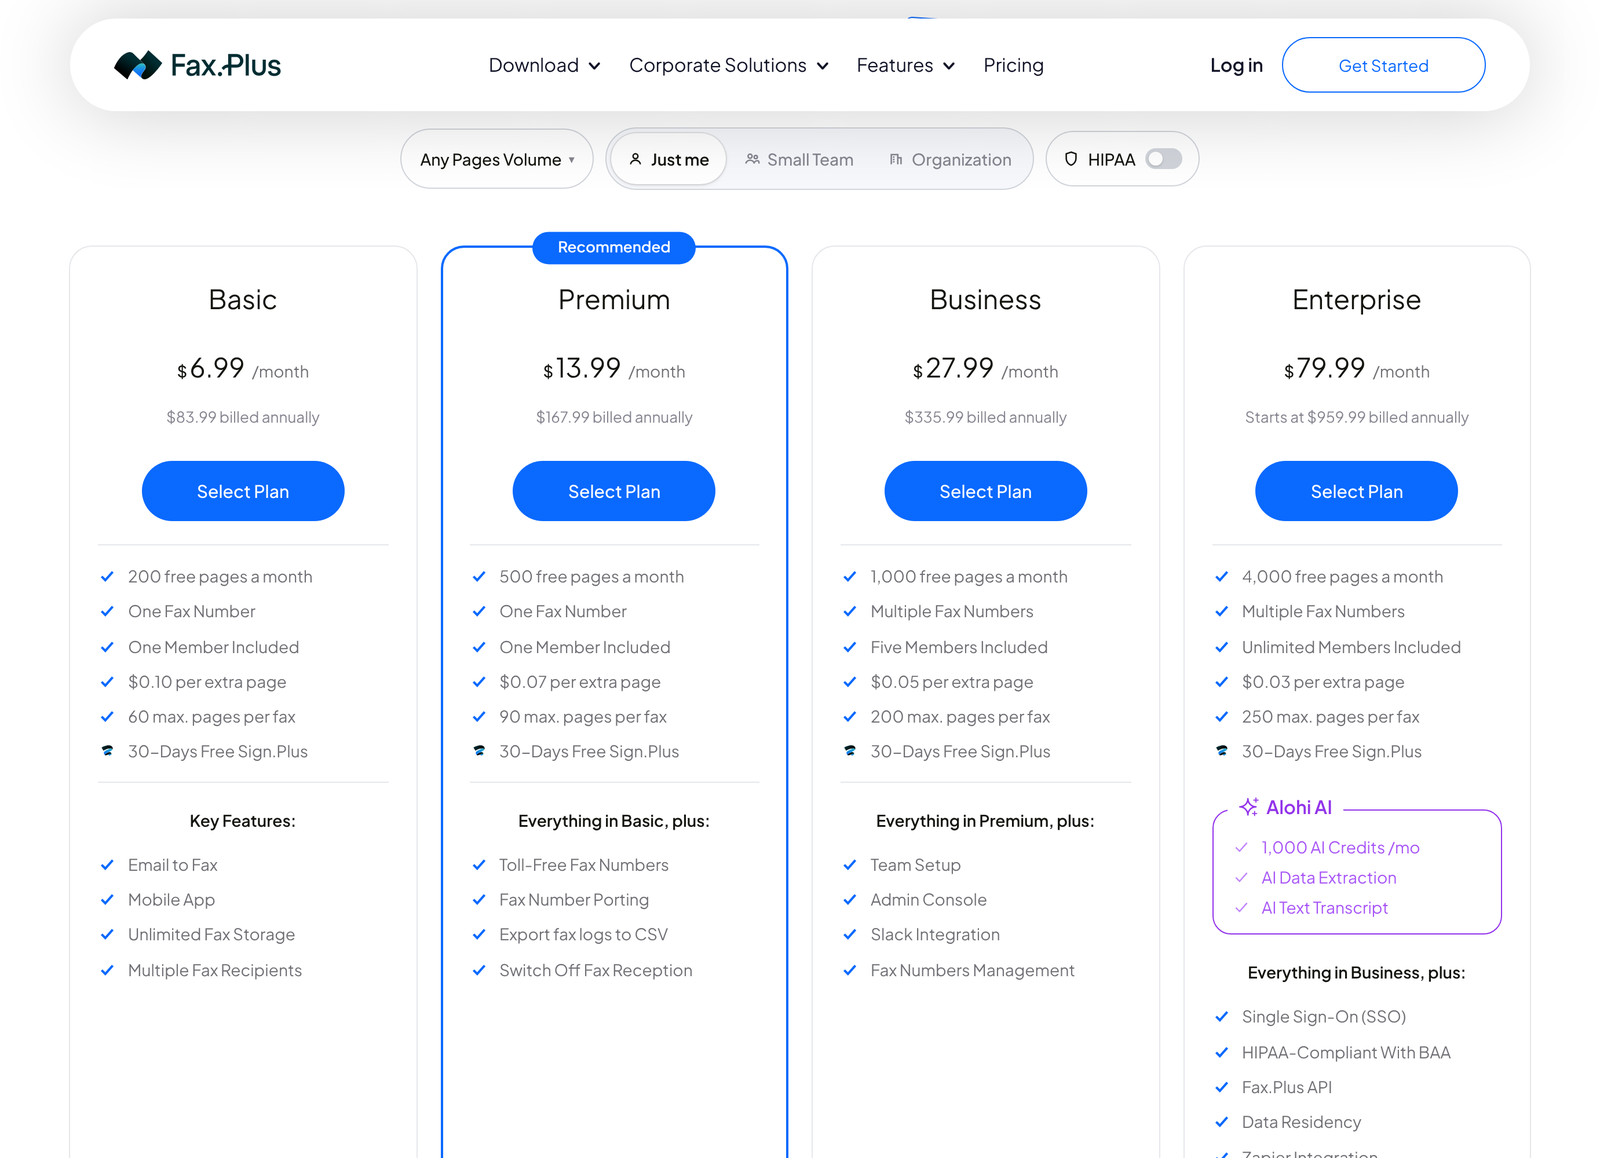Enable the HIPAA toggle switch
This screenshot has height=1158, width=1600.
coord(1164,159)
